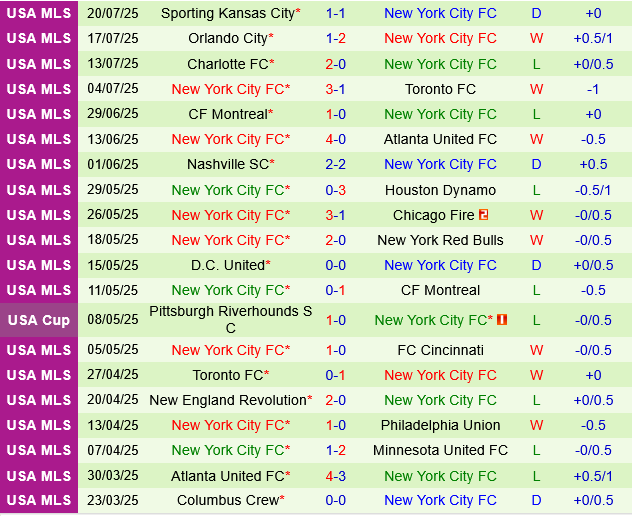The image size is (632, 516).
Task: Open the D.C. United team link
Action: coord(229,265)
